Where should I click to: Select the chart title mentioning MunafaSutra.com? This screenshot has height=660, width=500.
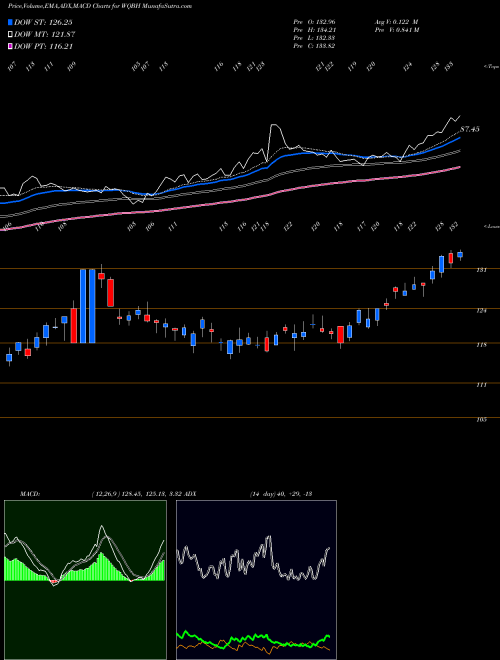(100, 7)
